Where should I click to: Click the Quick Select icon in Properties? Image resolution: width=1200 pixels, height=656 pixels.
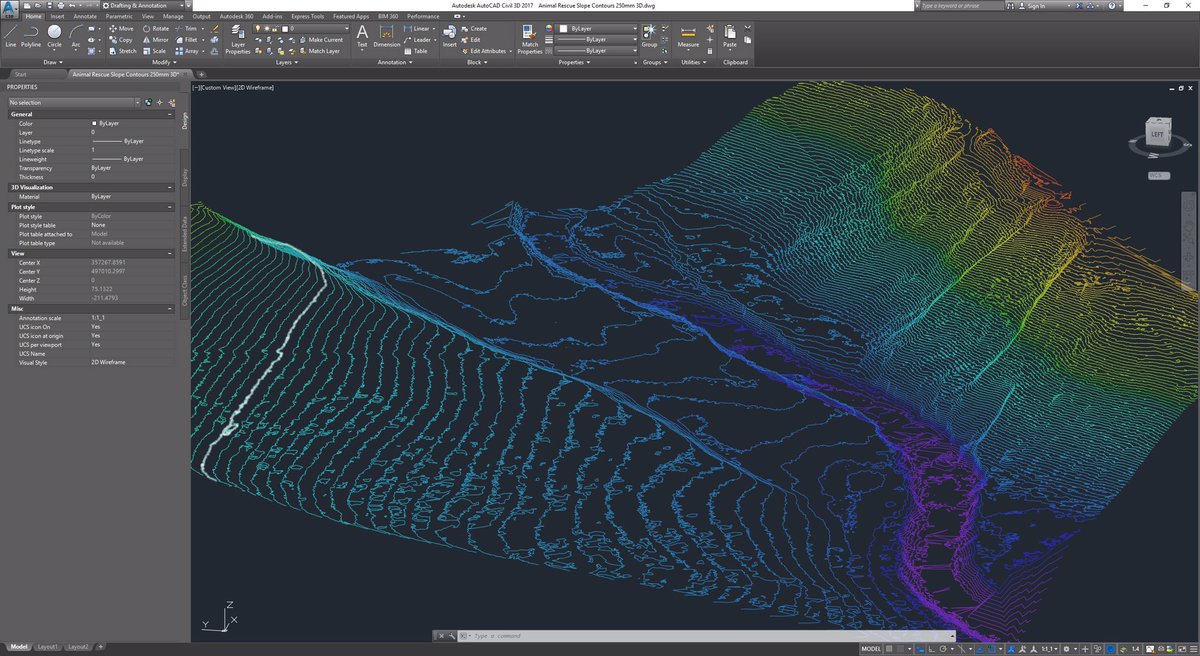point(170,102)
